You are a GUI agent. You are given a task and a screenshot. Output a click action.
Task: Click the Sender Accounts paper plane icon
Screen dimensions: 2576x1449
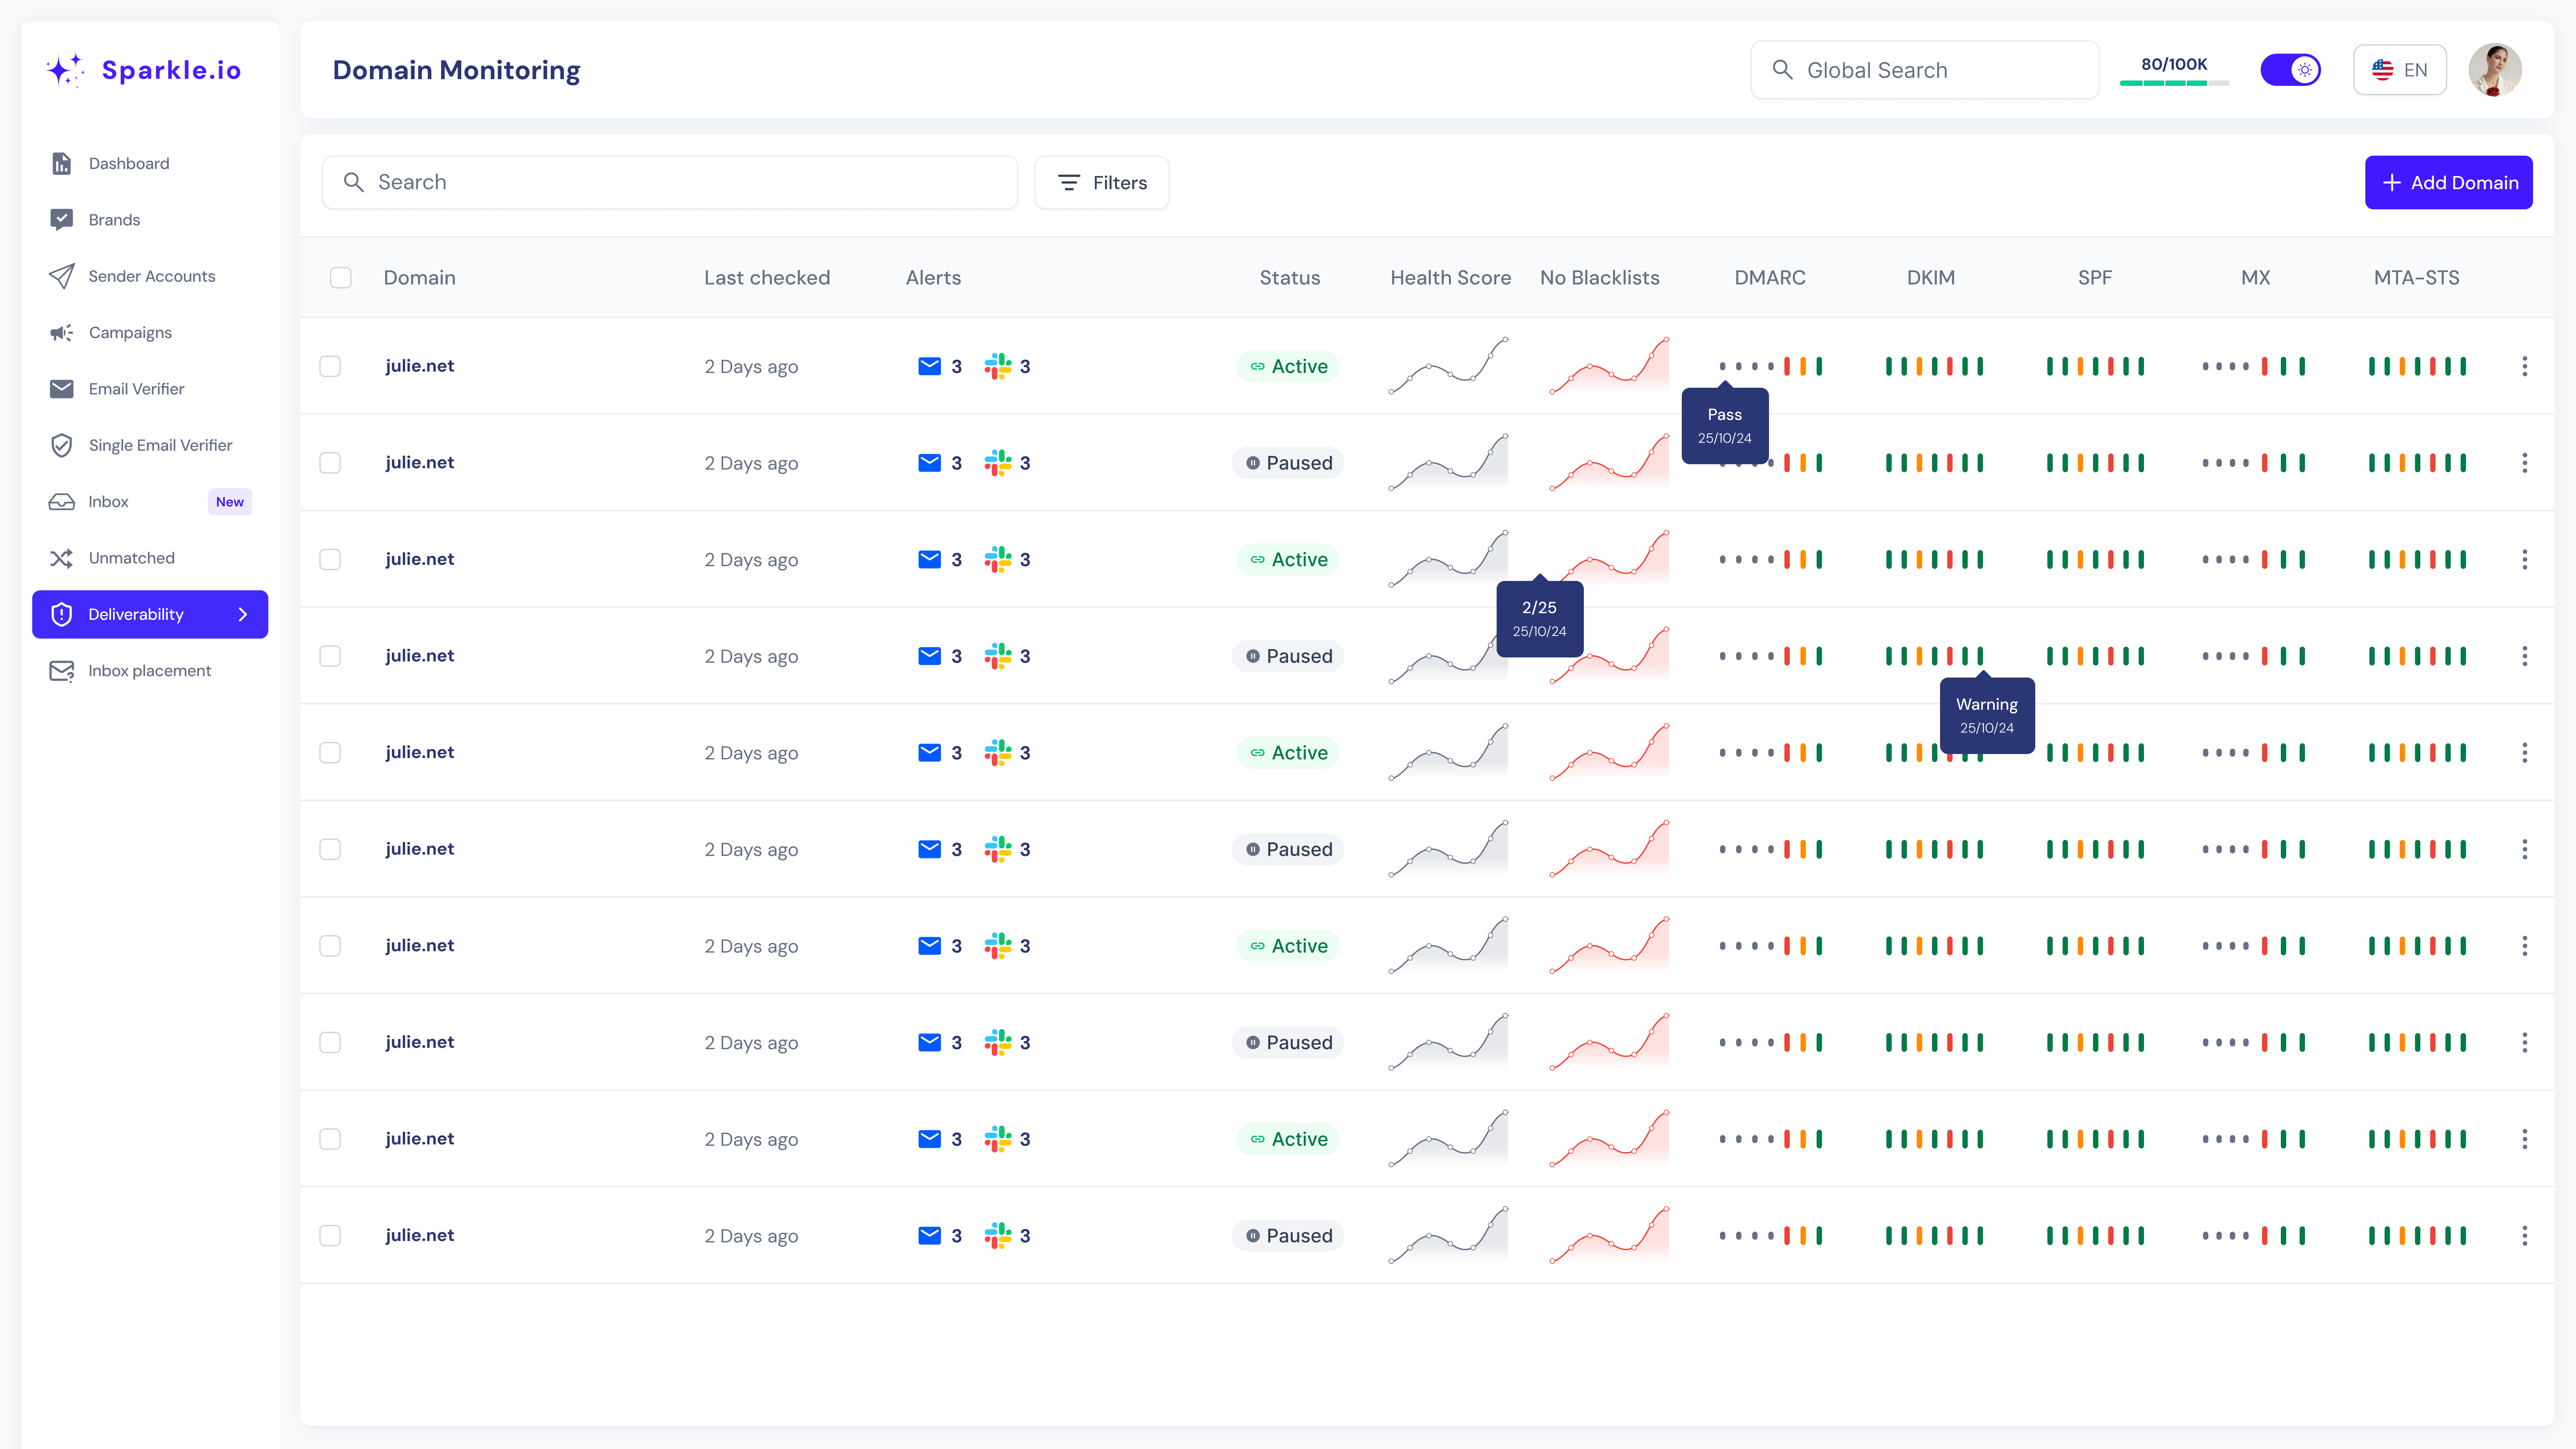[61, 276]
